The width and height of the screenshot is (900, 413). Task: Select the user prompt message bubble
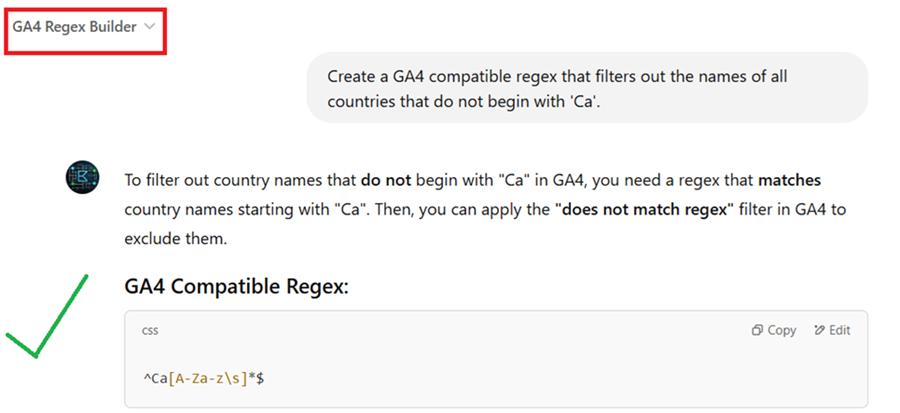(x=586, y=88)
